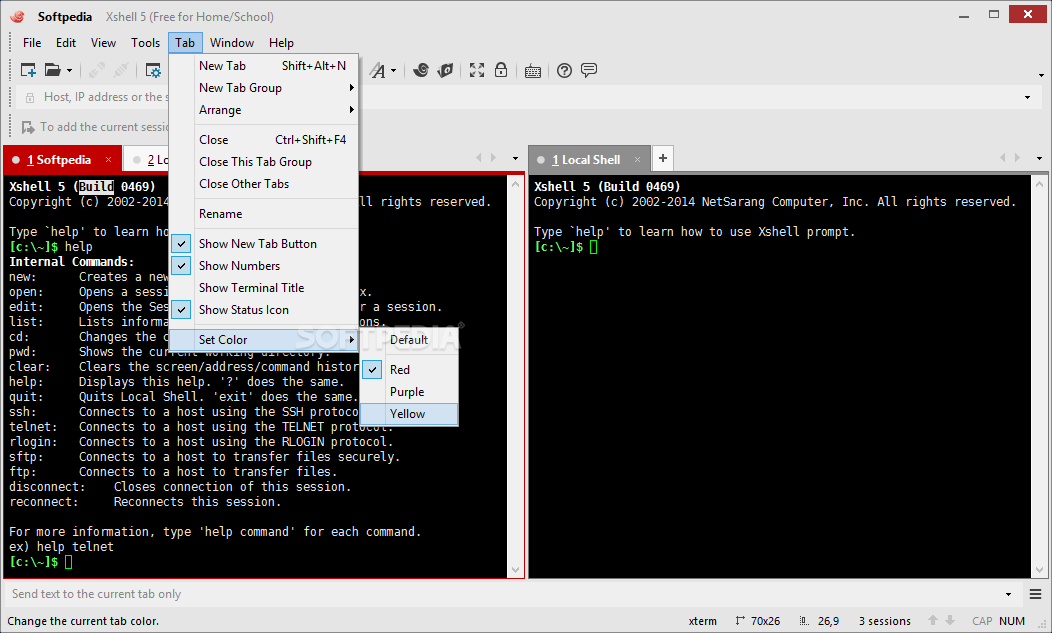Click the Lock Screen padlock icon
Image resolution: width=1052 pixels, height=633 pixels.
tap(501, 70)
